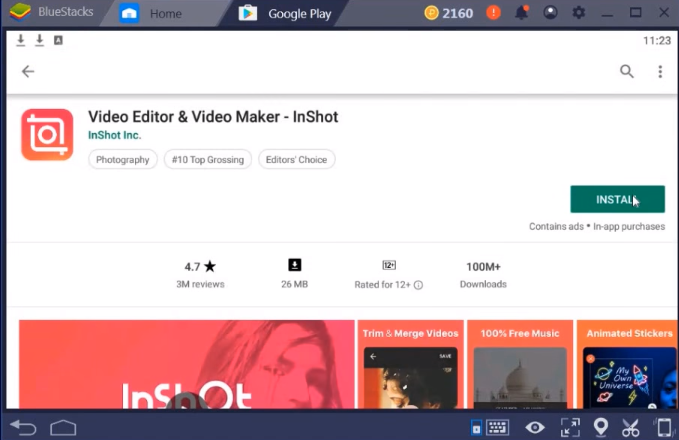The height and width of the screenshot is (440, 679).
Task: Go back with the Play Store arrow
Action: (x=28, y=71)
